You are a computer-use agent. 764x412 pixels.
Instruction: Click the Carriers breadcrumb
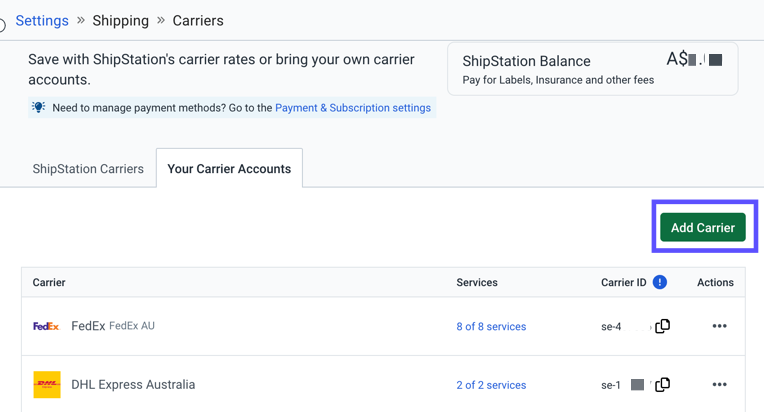point(198,20)
